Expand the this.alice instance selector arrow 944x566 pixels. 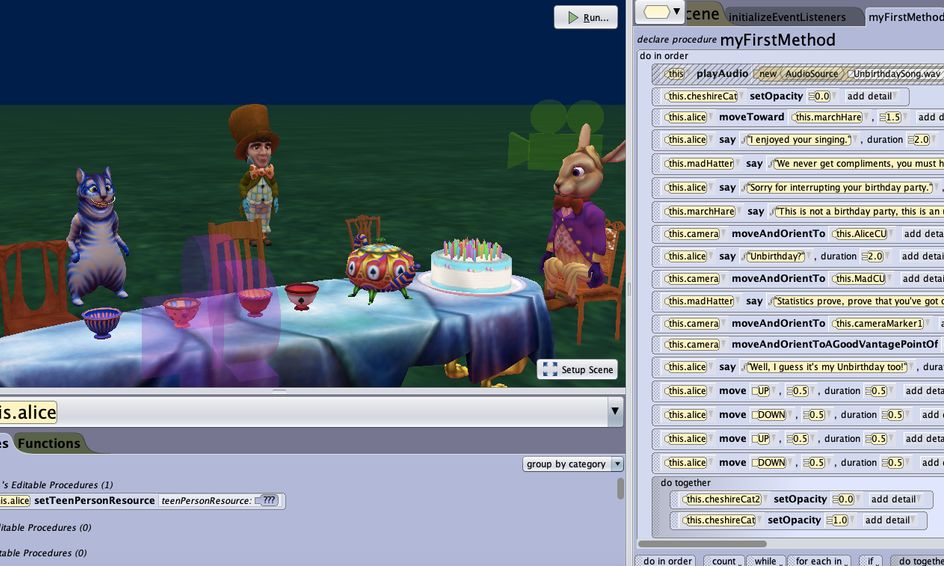(615, 411)
